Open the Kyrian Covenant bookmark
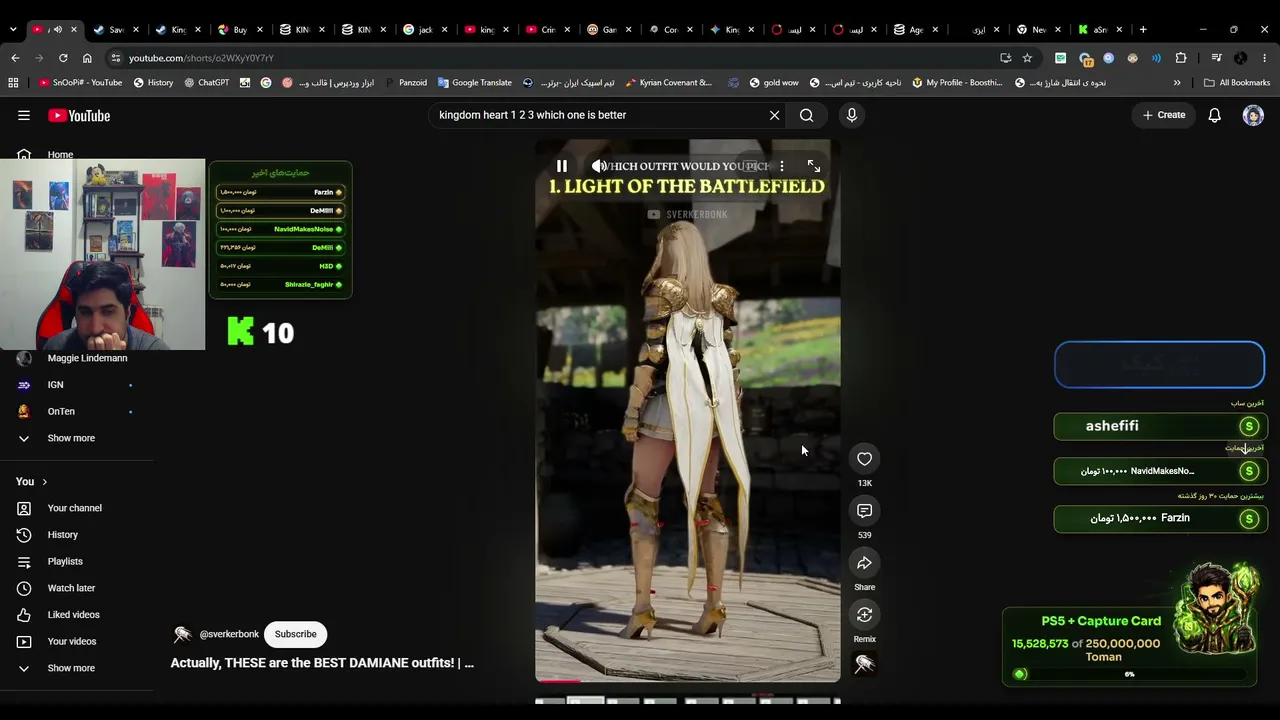1280x720 pixels. (668, 83)
